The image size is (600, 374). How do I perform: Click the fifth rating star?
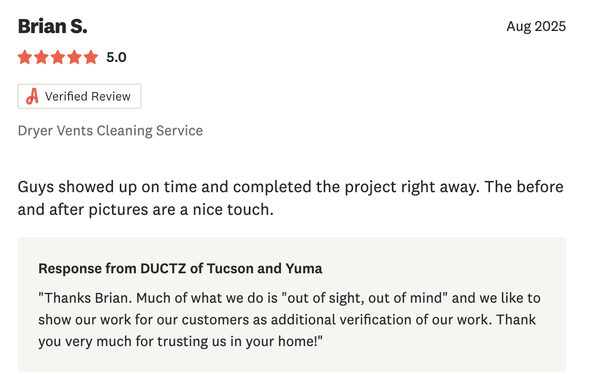point(91,57)
